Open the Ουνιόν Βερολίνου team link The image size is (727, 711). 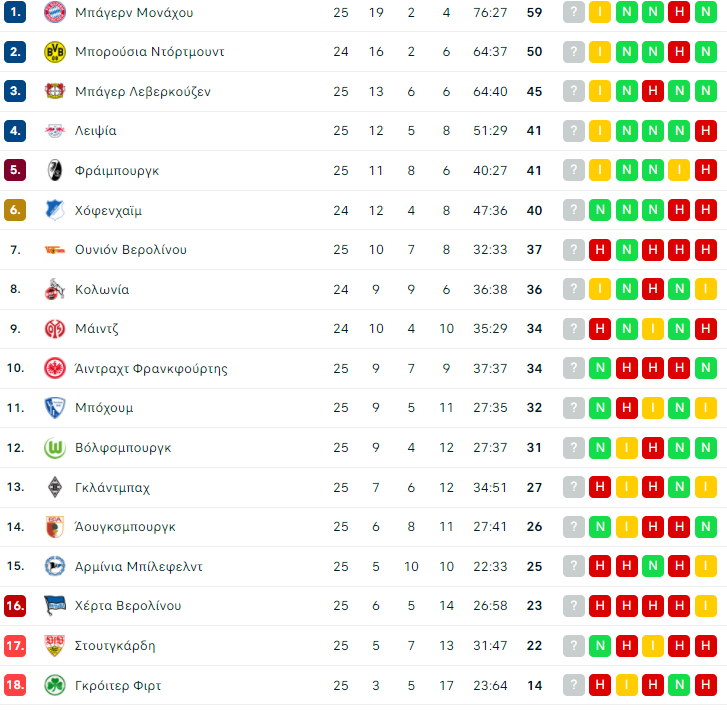pyautogui.click(x=131, y=250)
